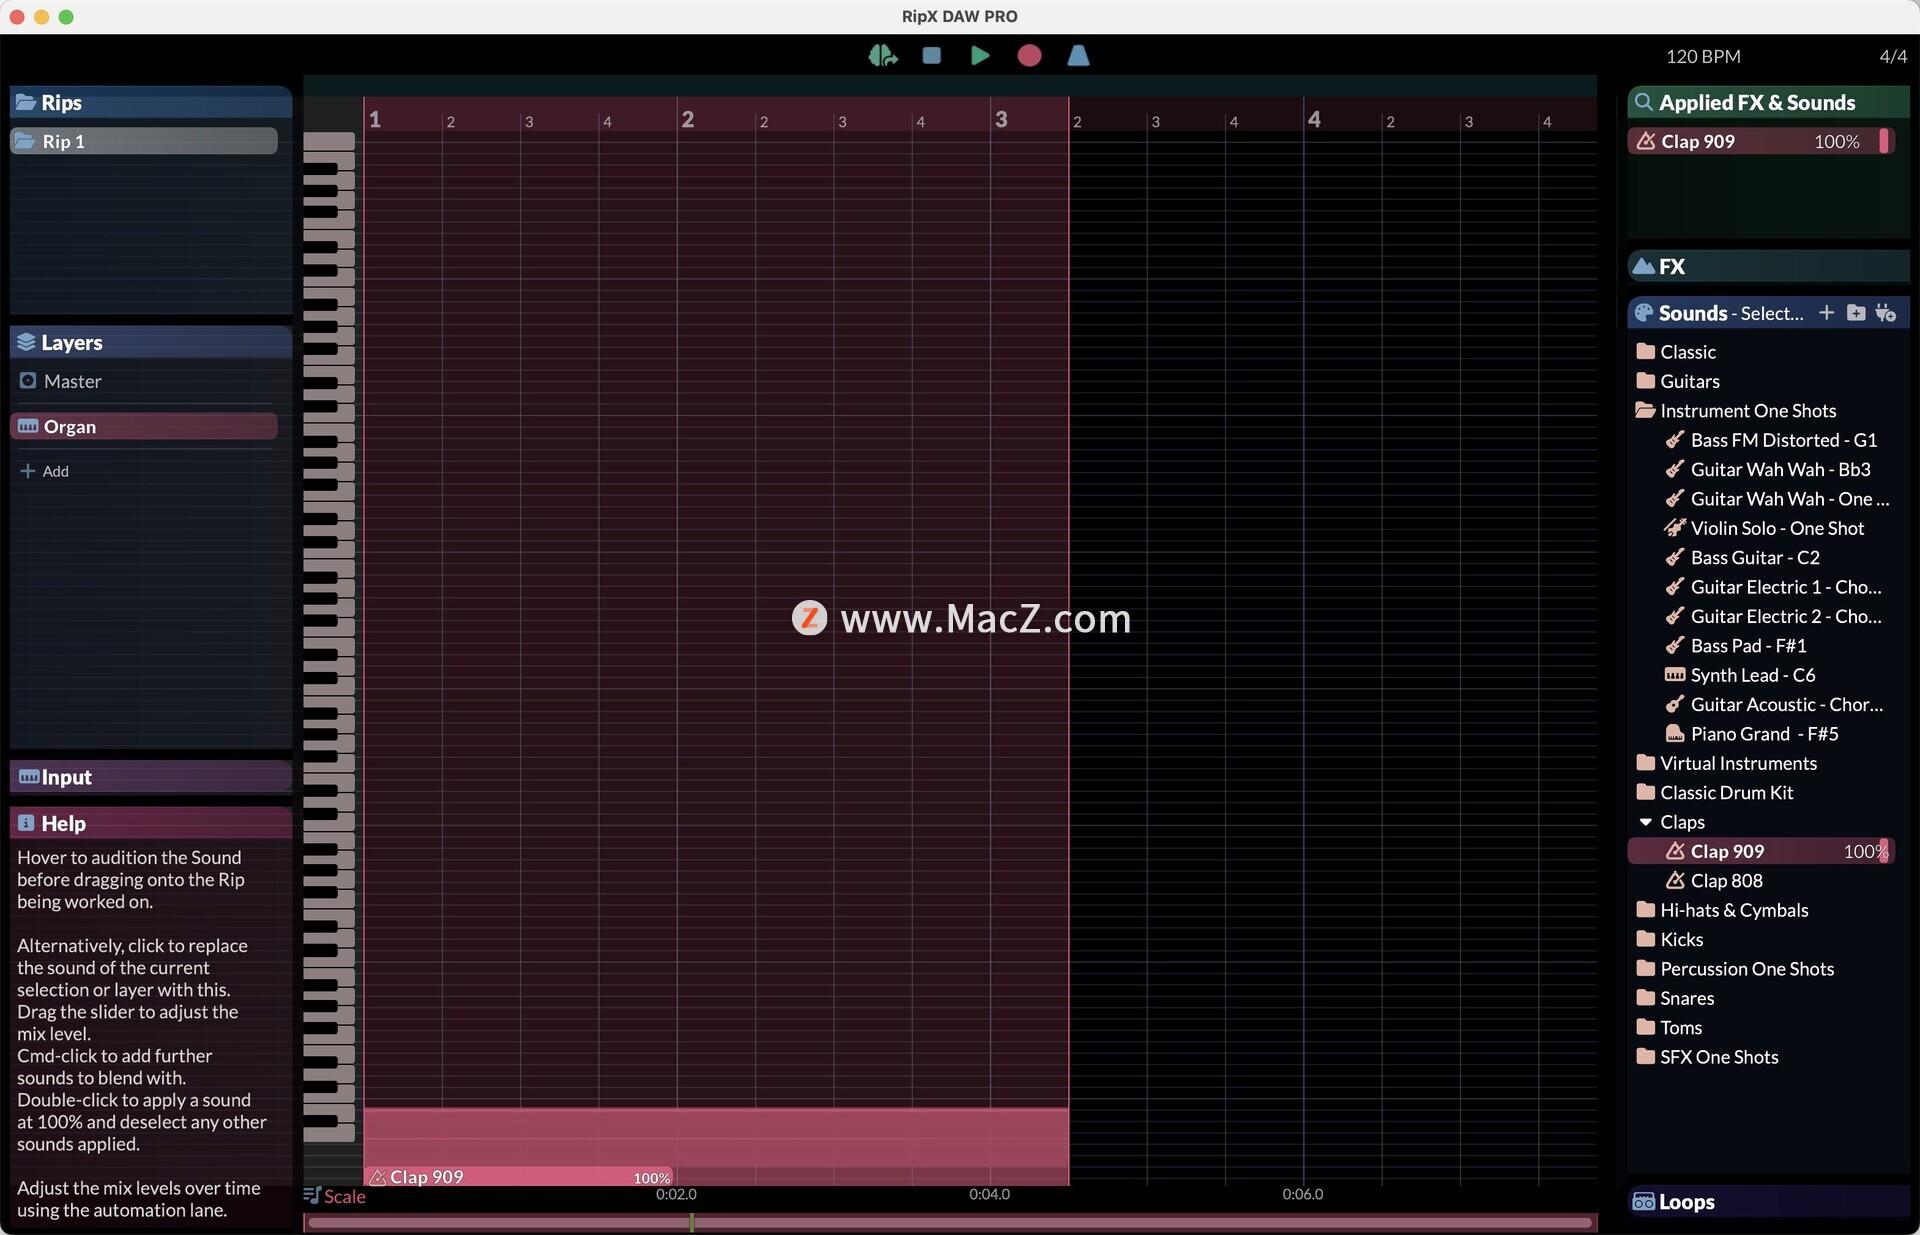The height and width of the screenshot is (1235, 1920).
Task: Select the Master layer
Action: pyautogui.click(x=144, y=381)
